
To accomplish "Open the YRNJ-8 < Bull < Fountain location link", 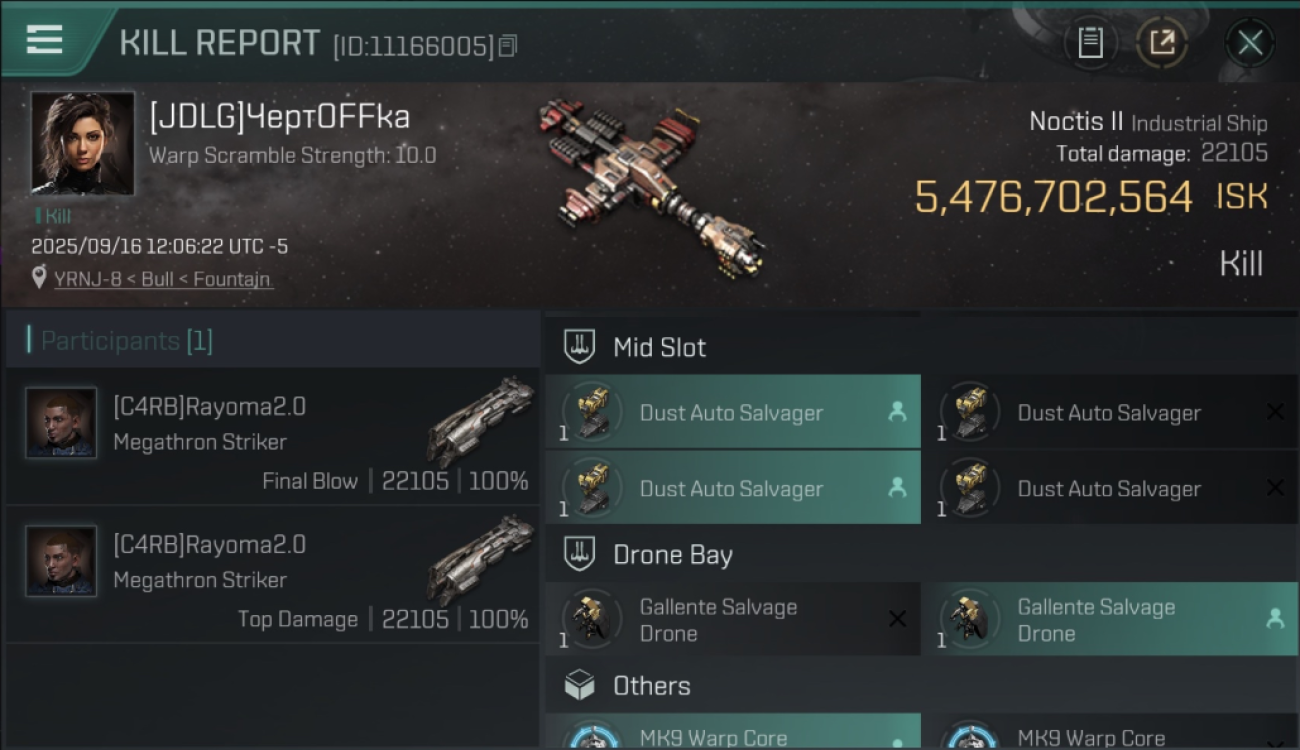I will coord(162,279).
